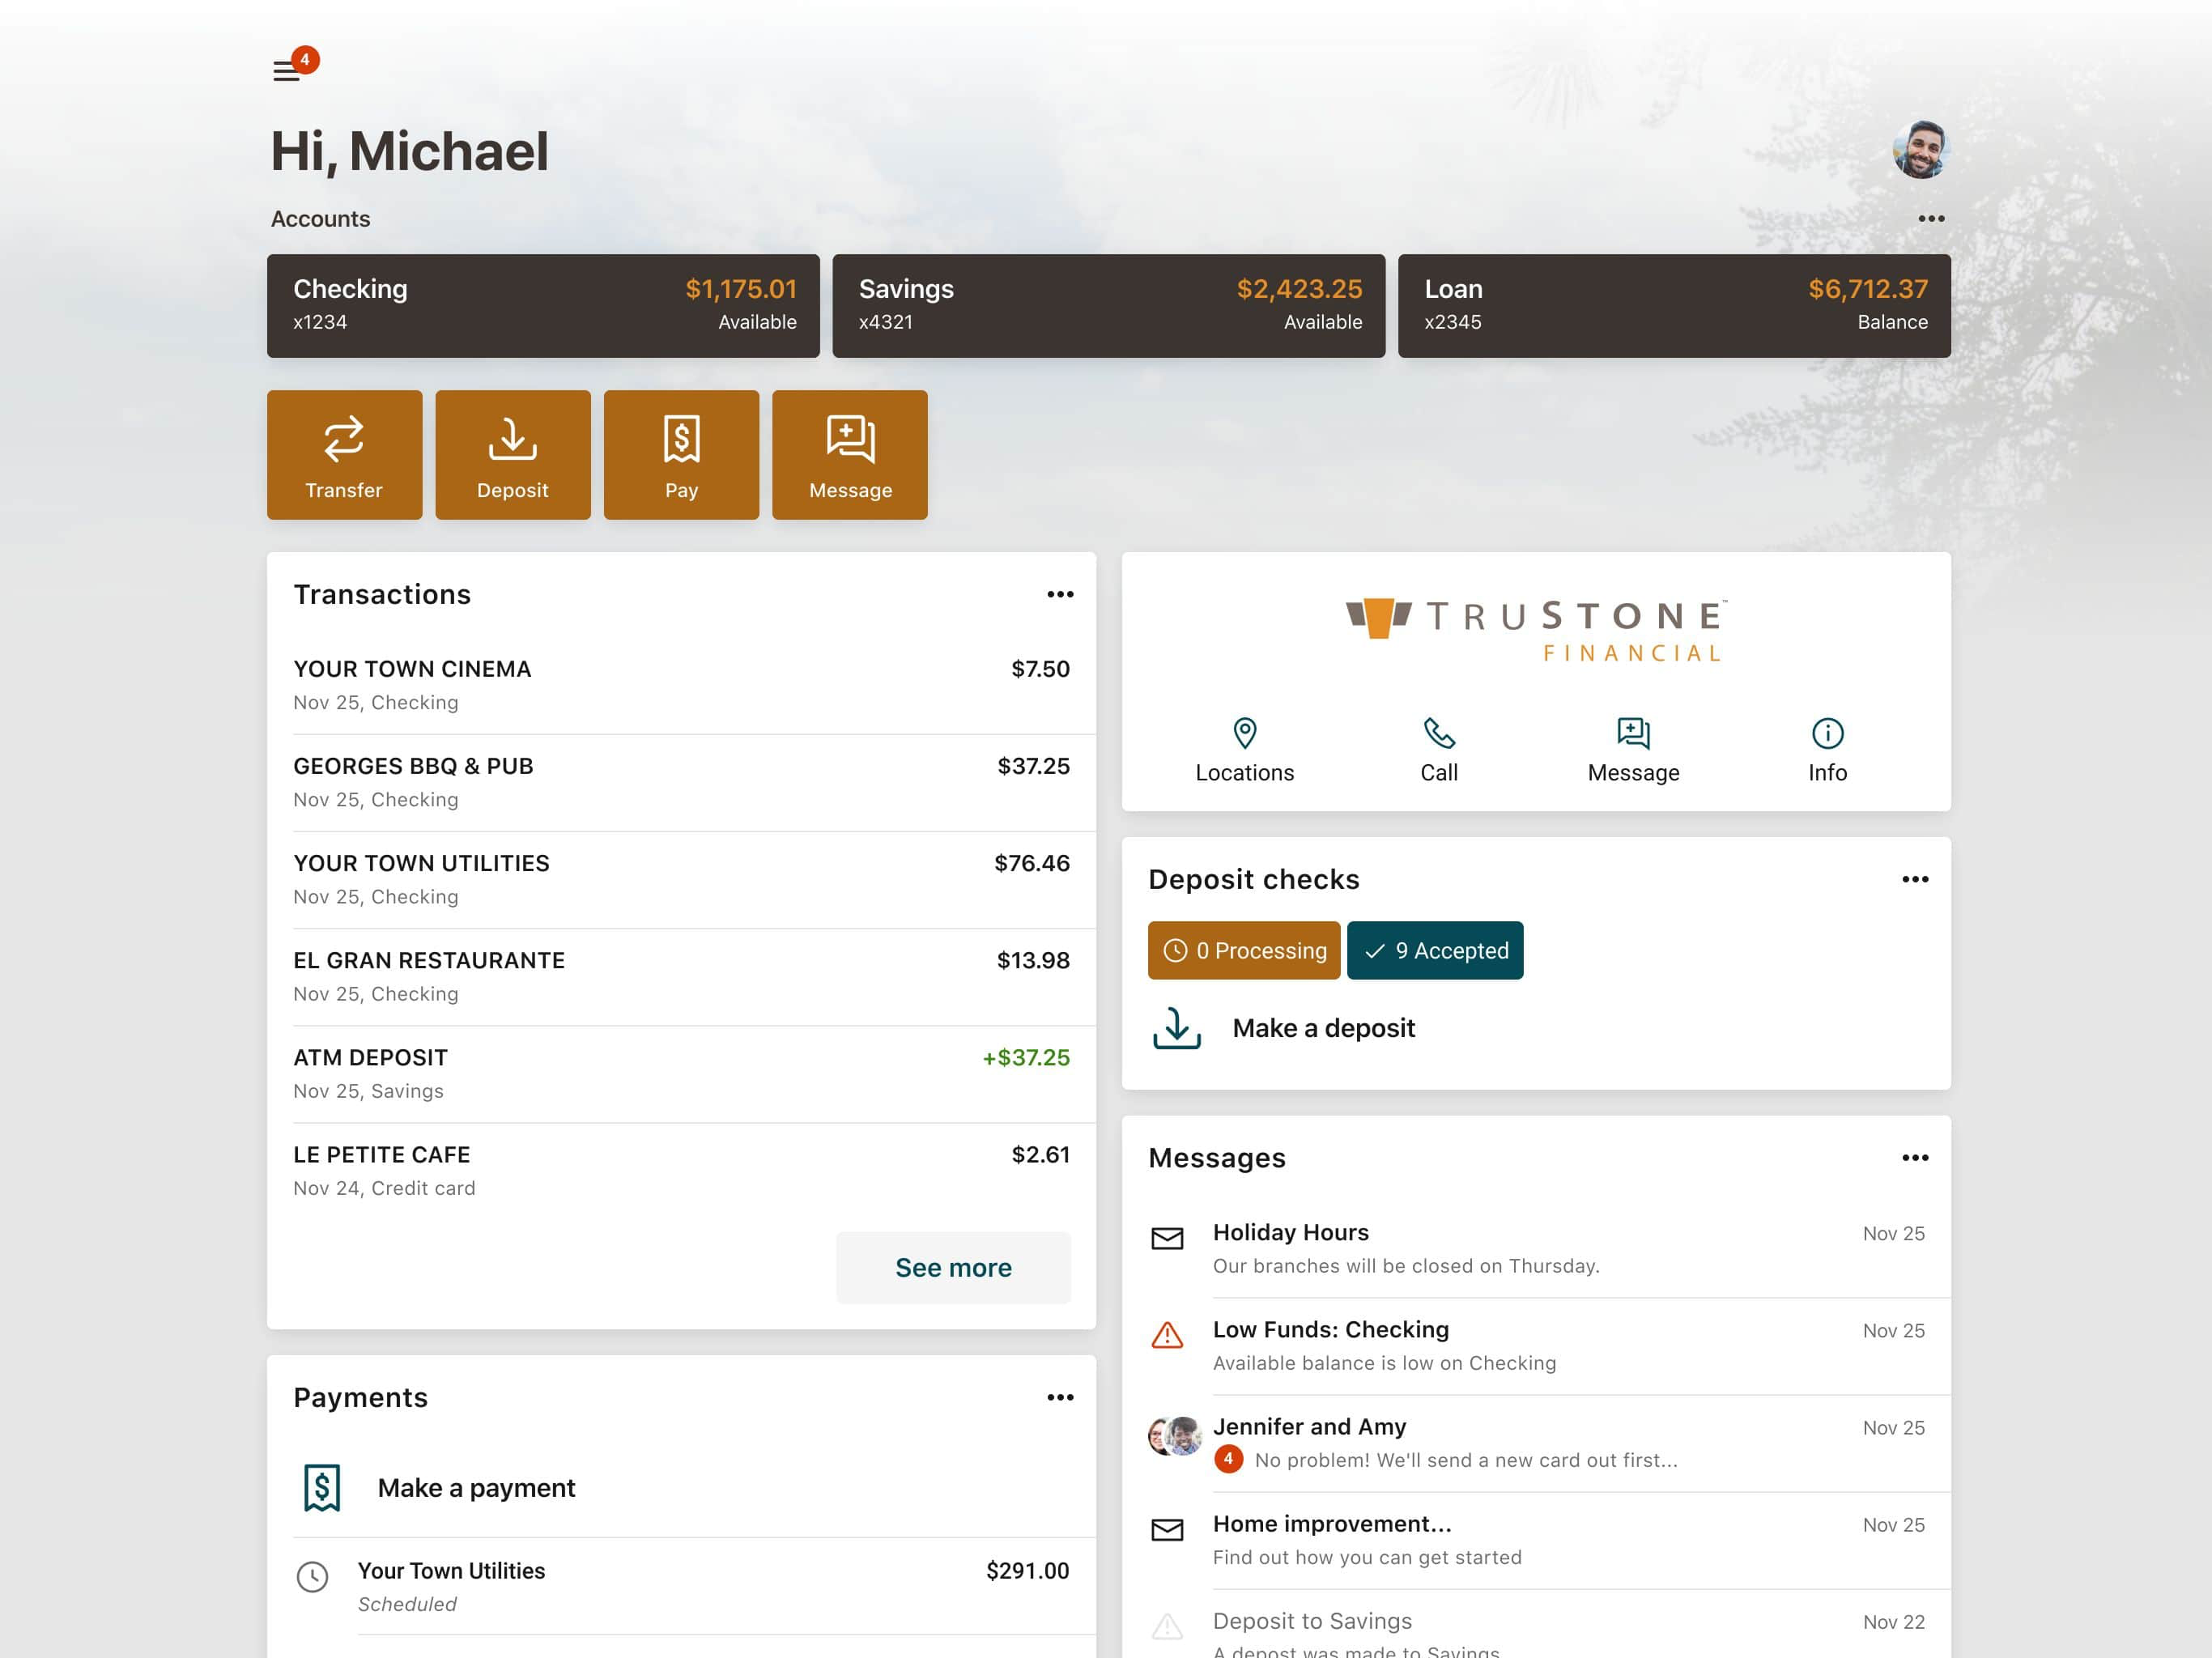Open the GEORGES BBQ & PUB transaction
Image resolution: width=2212 pixels, height=1658 pixels.
pos(681,782)
